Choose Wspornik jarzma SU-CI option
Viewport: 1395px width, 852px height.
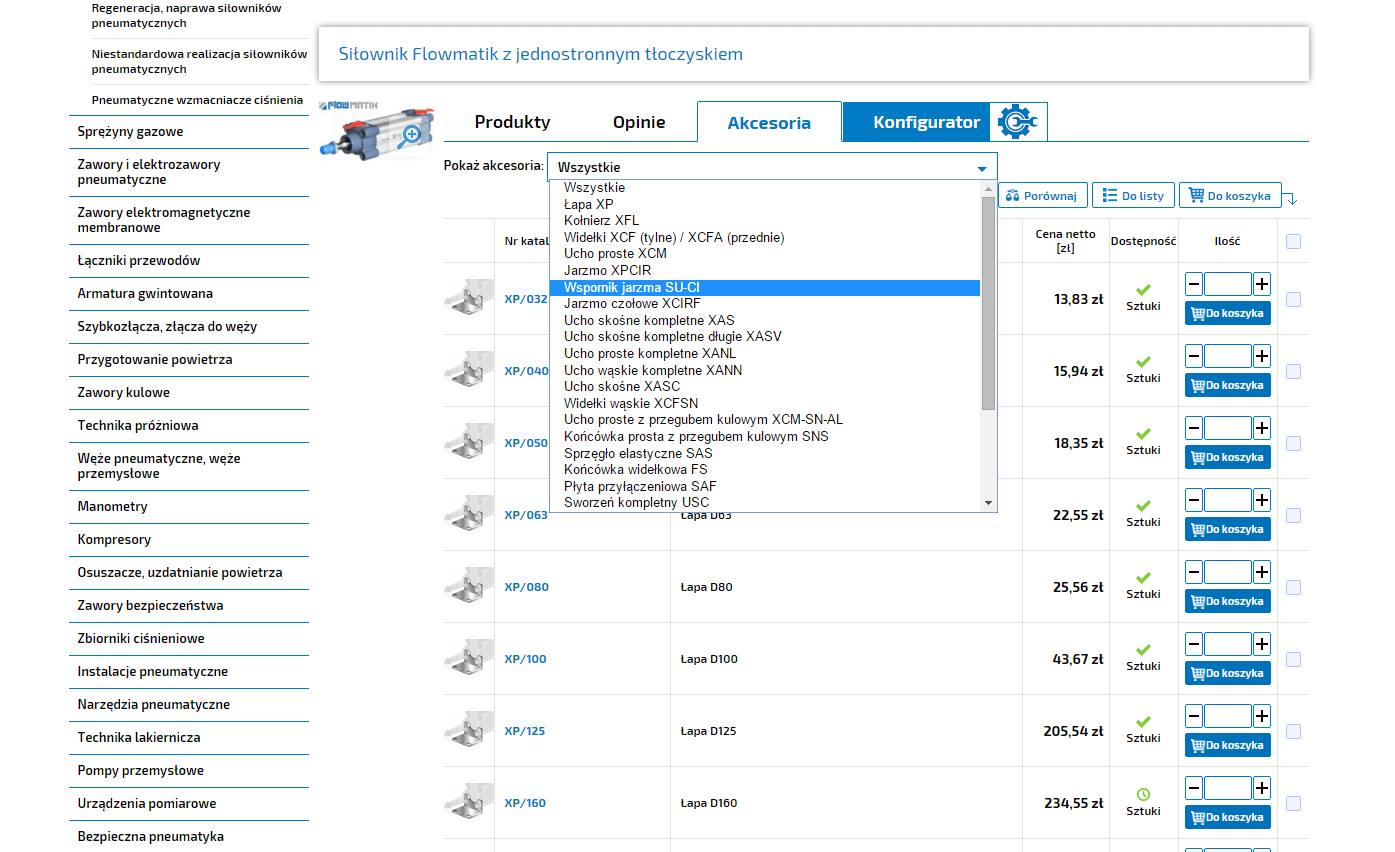765,287
